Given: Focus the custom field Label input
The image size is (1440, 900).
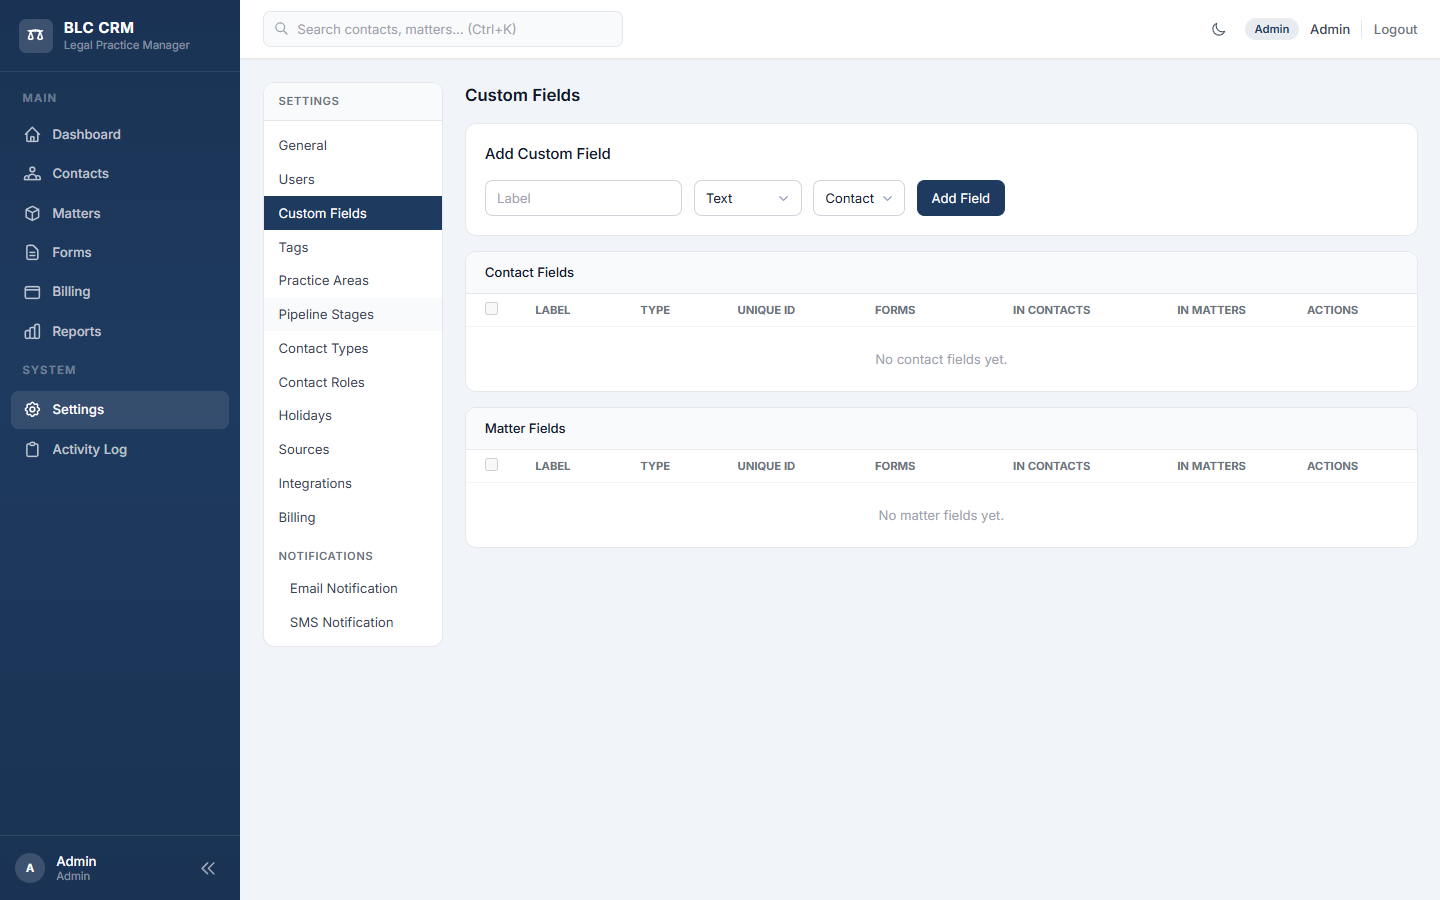Looking at the screenshot, I should (x=583, y=198).
